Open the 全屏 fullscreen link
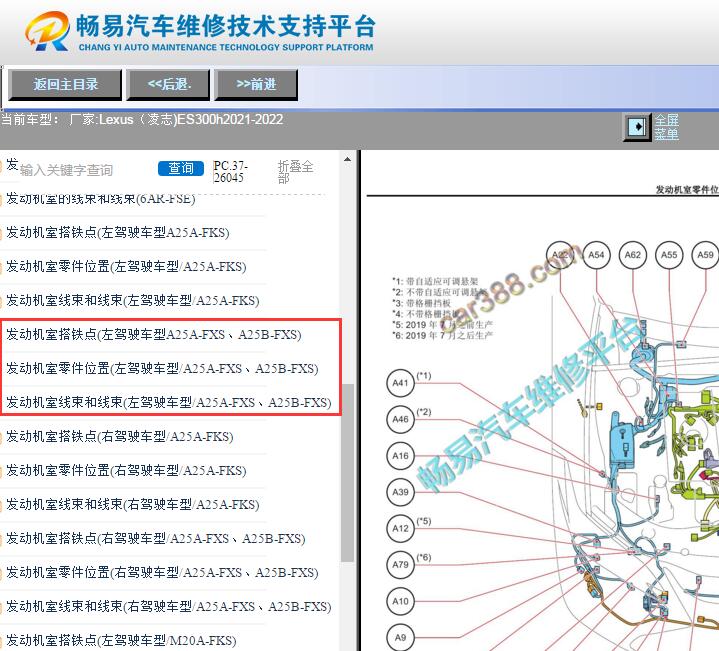This screenshot has width=719, height=651. 666,120
